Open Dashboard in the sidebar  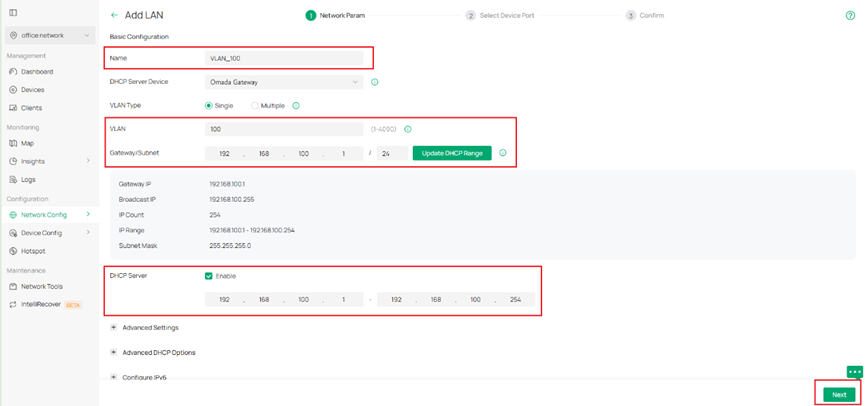tap(37, 72)
